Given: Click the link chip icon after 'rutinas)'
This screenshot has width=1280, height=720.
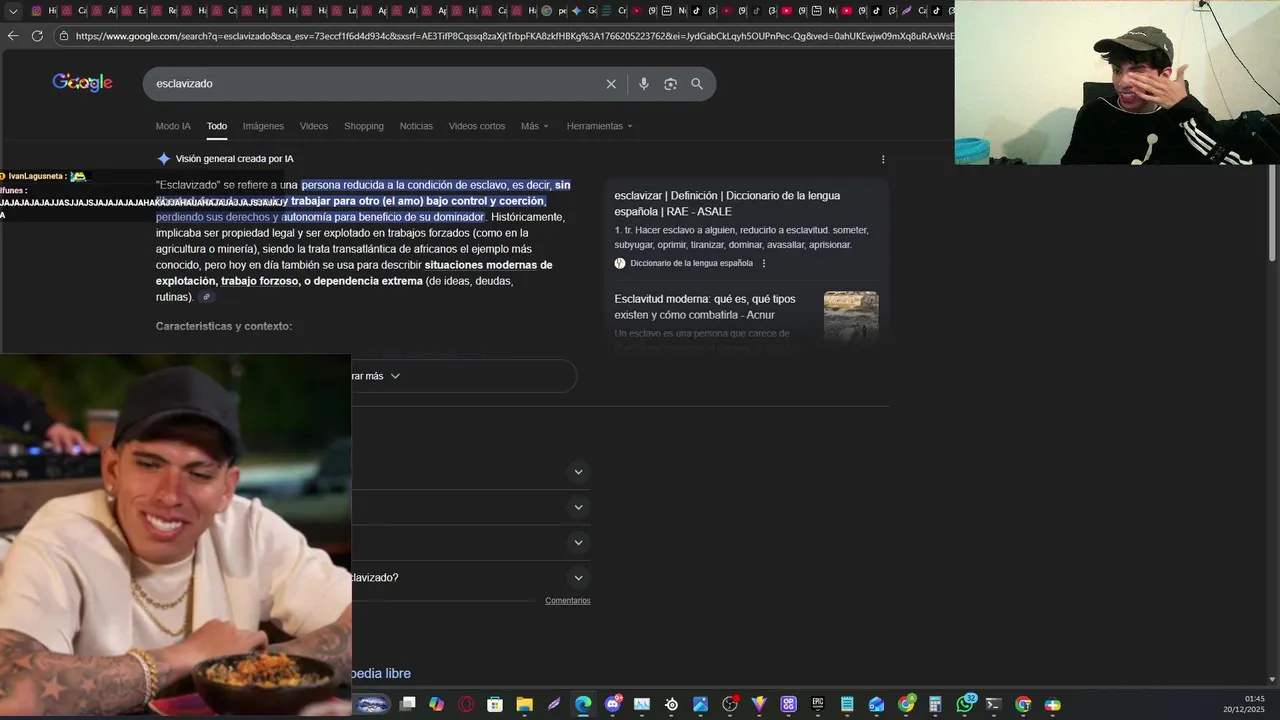Looking at the screenshot, I should pos(207,297).
